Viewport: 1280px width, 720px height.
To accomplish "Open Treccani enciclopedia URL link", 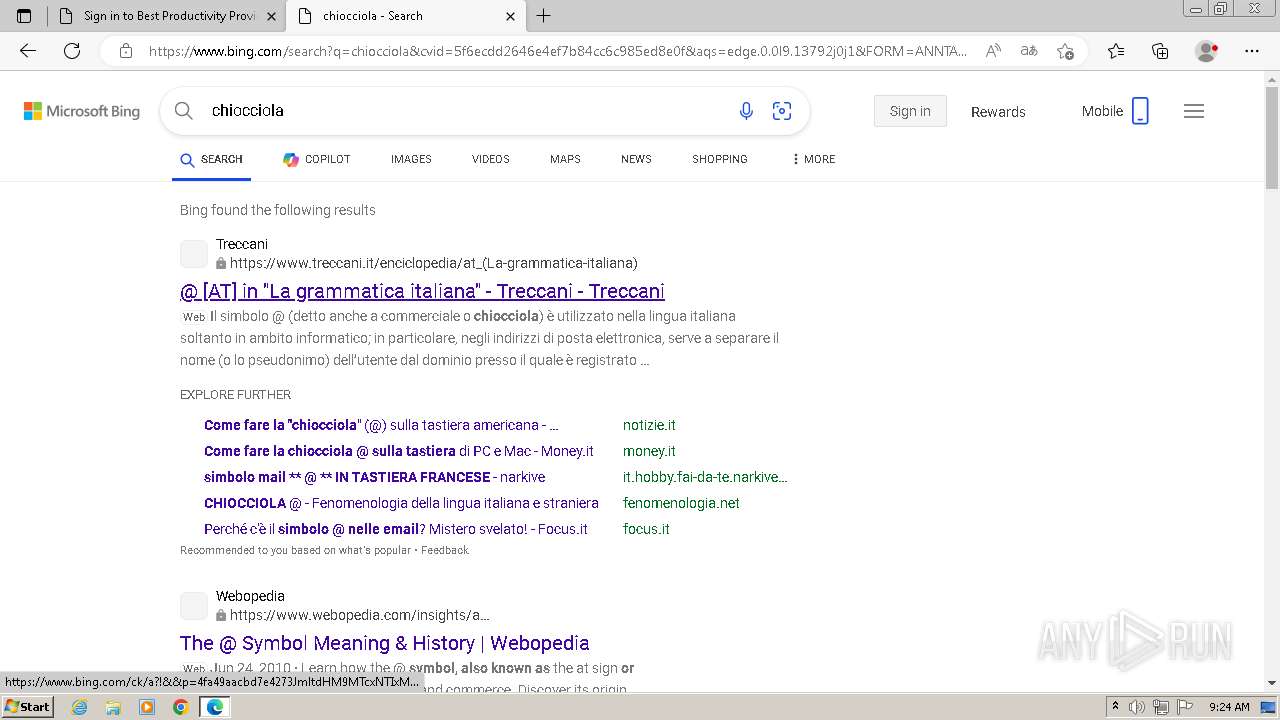I will click(x=433, y=263).
